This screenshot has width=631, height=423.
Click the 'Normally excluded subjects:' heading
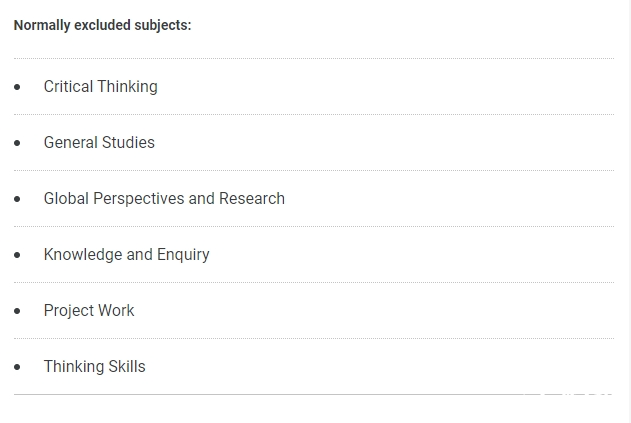click(102, 25)
